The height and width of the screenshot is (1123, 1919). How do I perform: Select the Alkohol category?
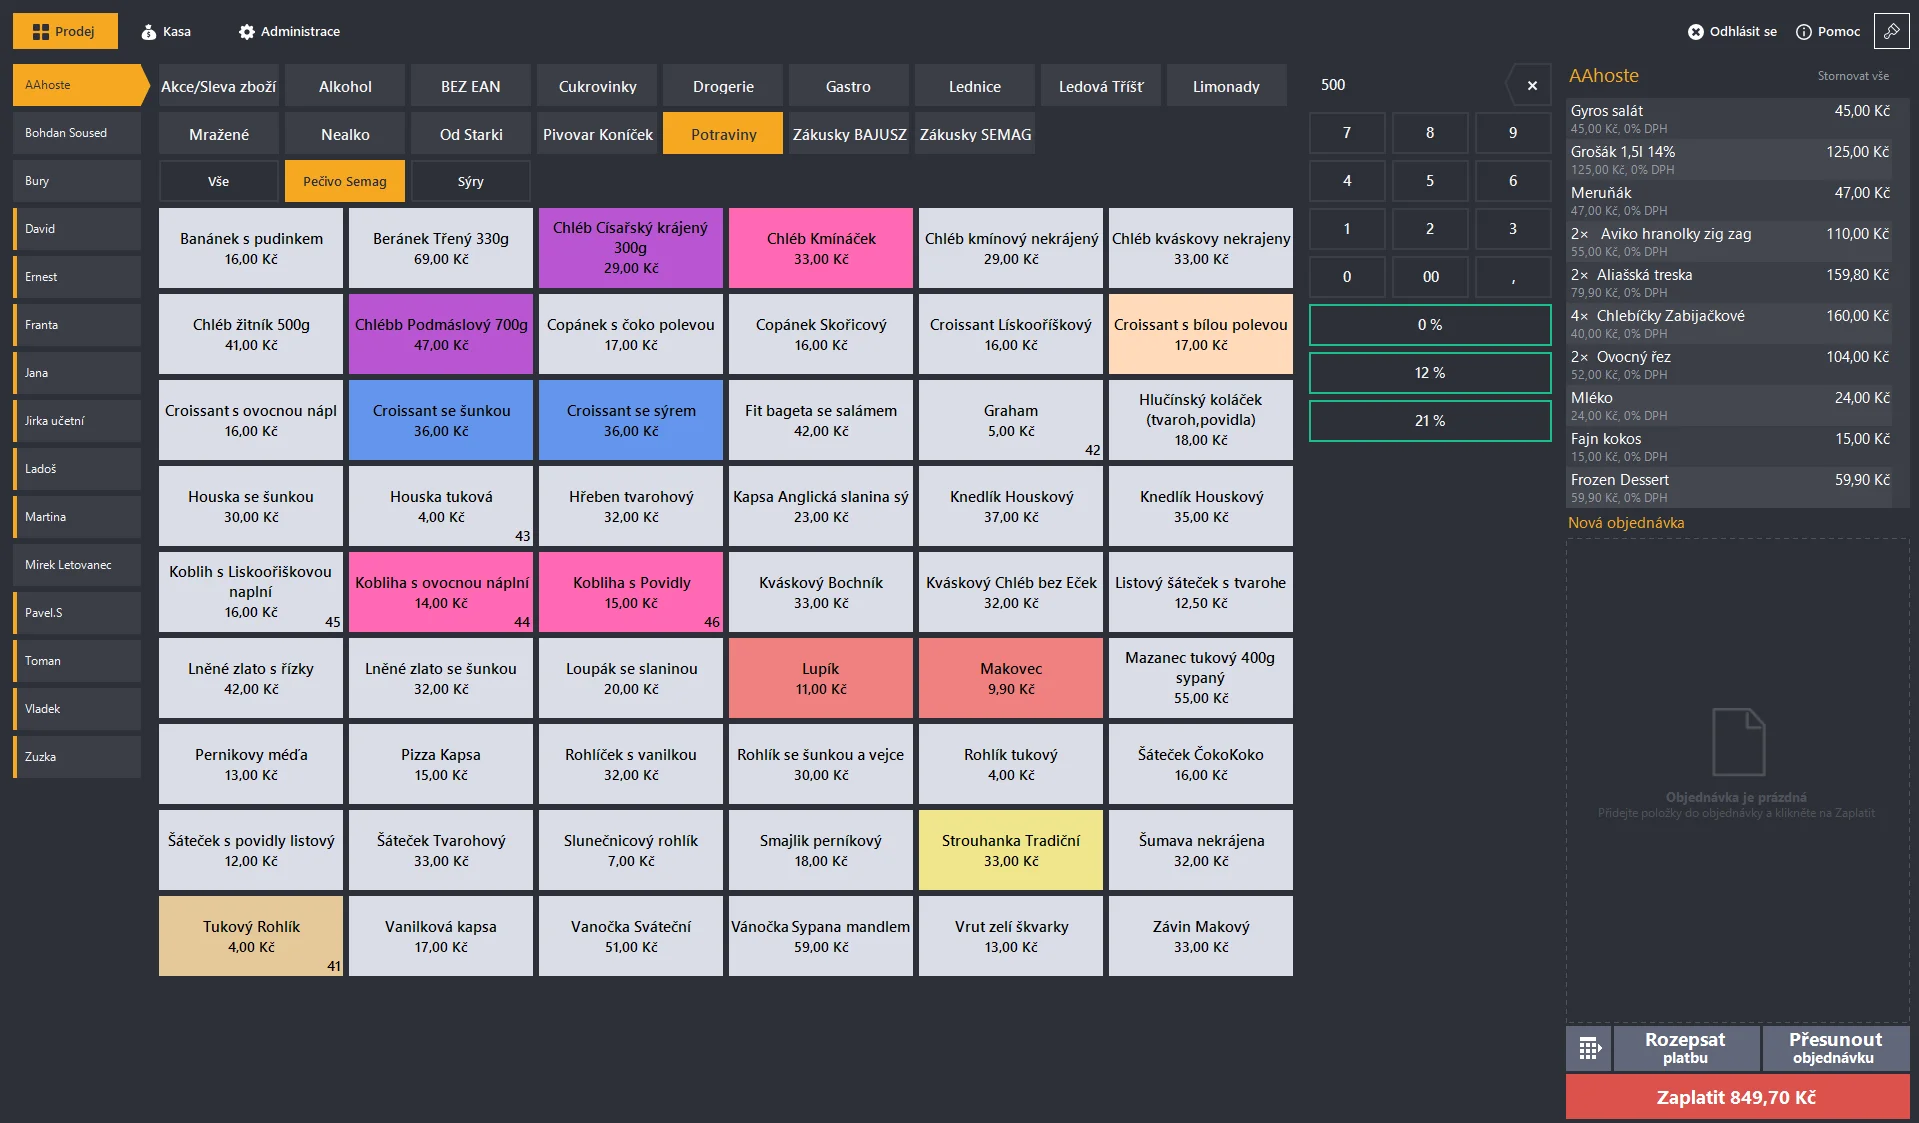click(345, 86)
